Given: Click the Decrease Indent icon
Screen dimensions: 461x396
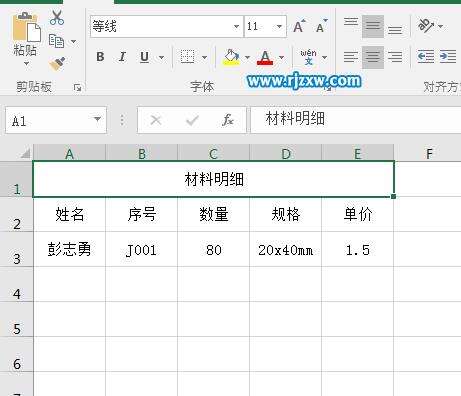Looking at the screenshot, I should (426, 57).
